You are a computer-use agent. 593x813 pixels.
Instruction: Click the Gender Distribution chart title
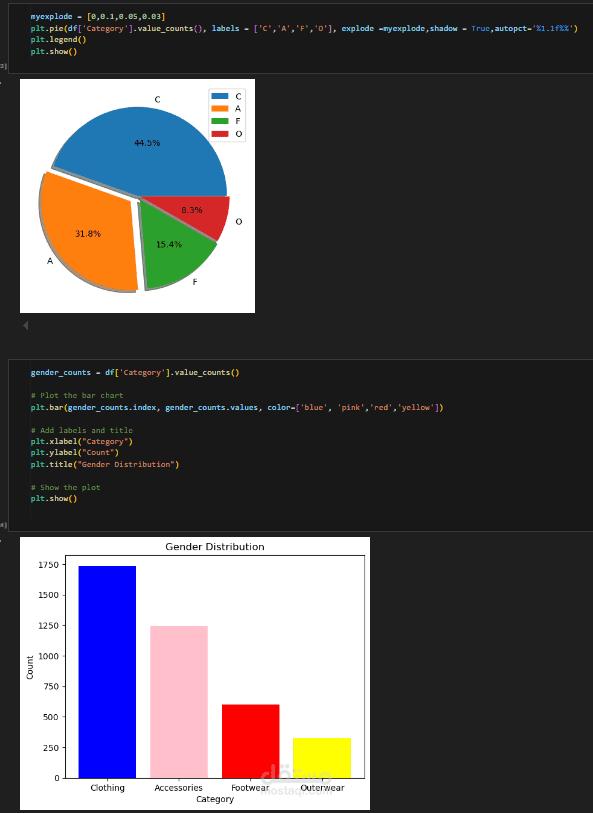pyautogui.click(x=215, y=546)
